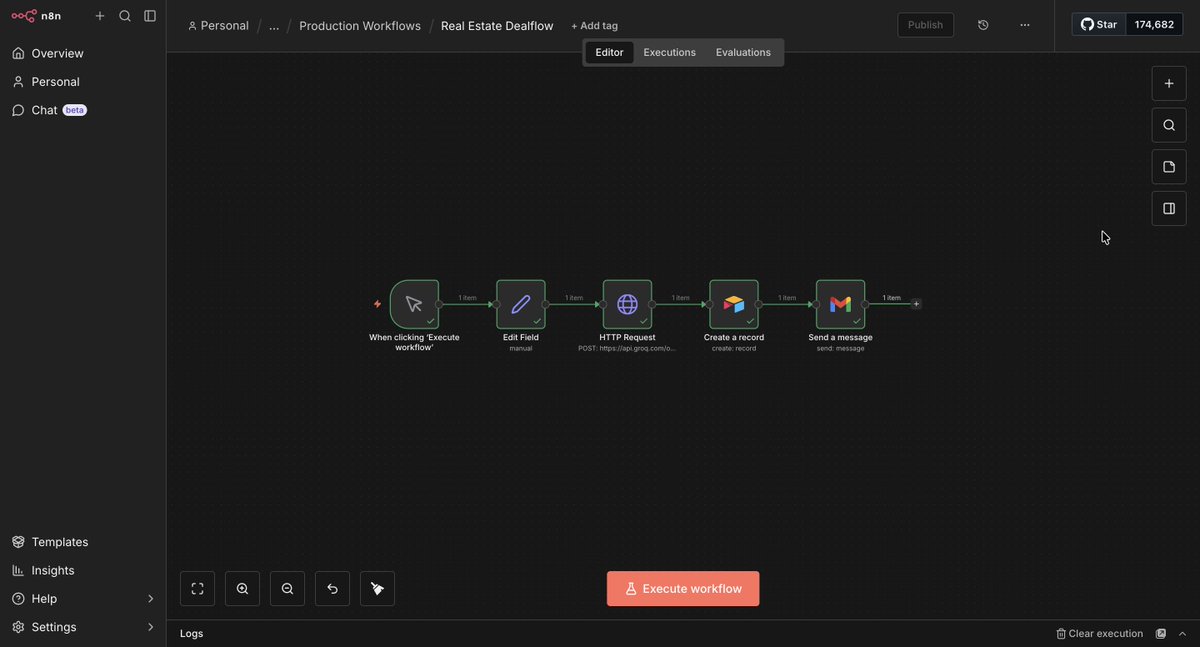
Task: Click the Real Estate Dealflow workflow name
Action: click(497, 26)
